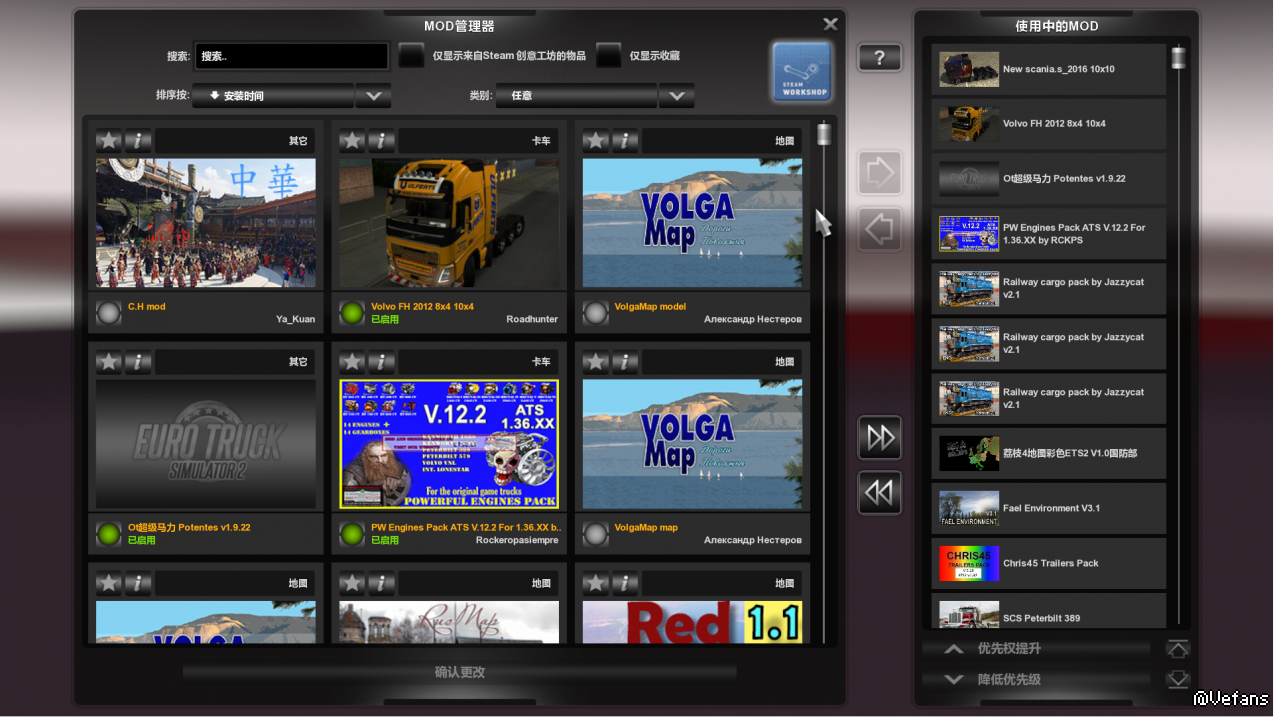Click the Volvo FH 2012 truck thumbnail
Screen dimensions: 1281x719
pyautogui.click(x=449, y=223)
